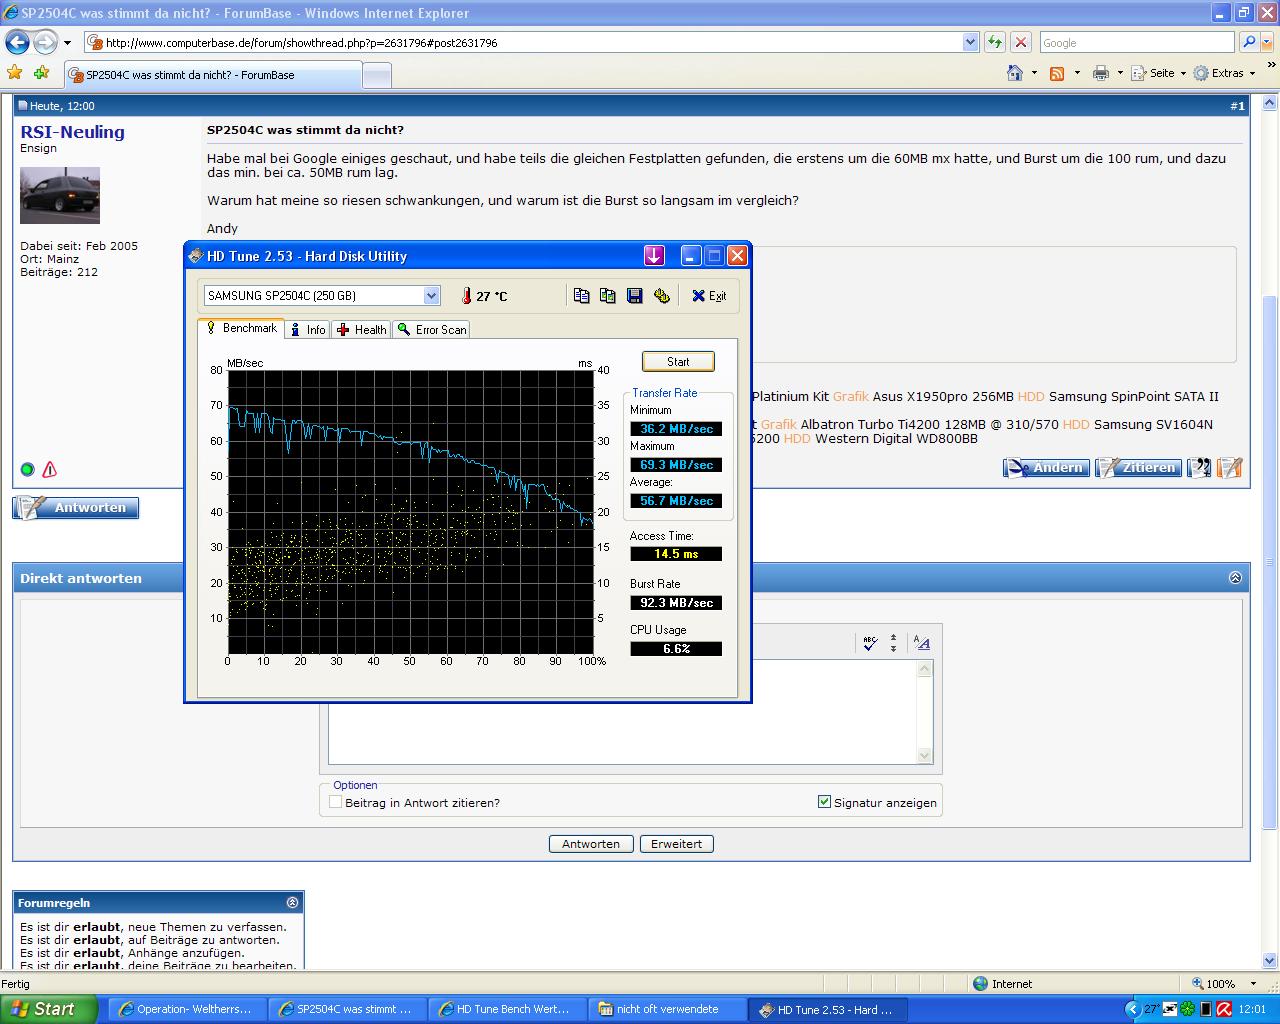The width and height of the screenshot is (1280, 1024).
Task: Switch to the Benchmark tab
Action: [x=241, y=328]
